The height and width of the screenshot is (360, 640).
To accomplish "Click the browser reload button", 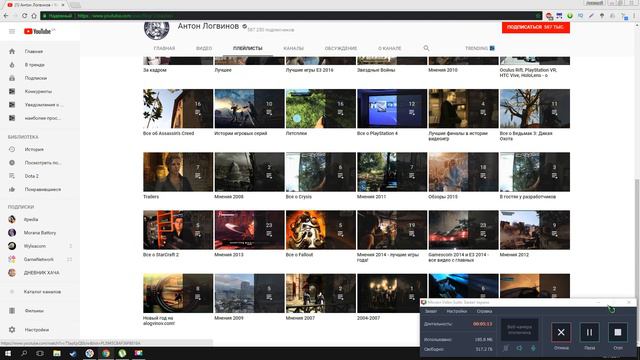I will tap(24, 16).
